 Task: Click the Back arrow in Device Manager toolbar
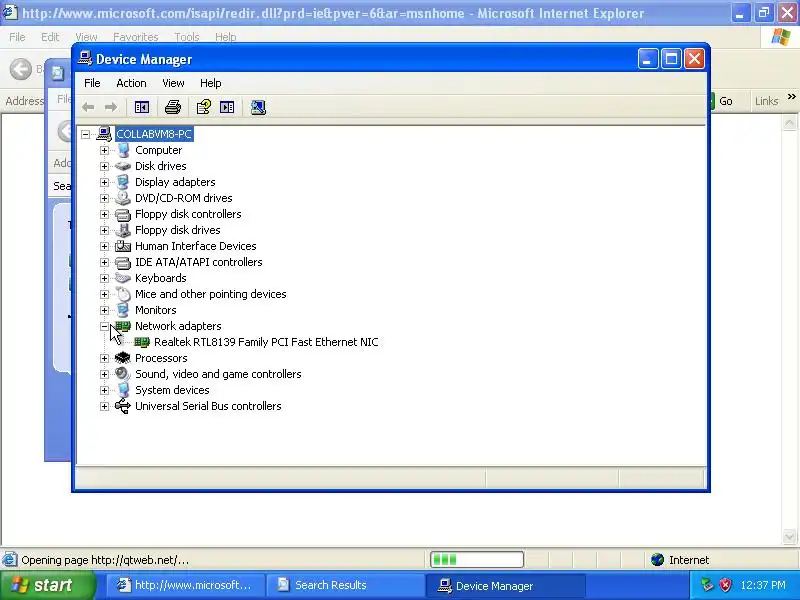point(88,107)
